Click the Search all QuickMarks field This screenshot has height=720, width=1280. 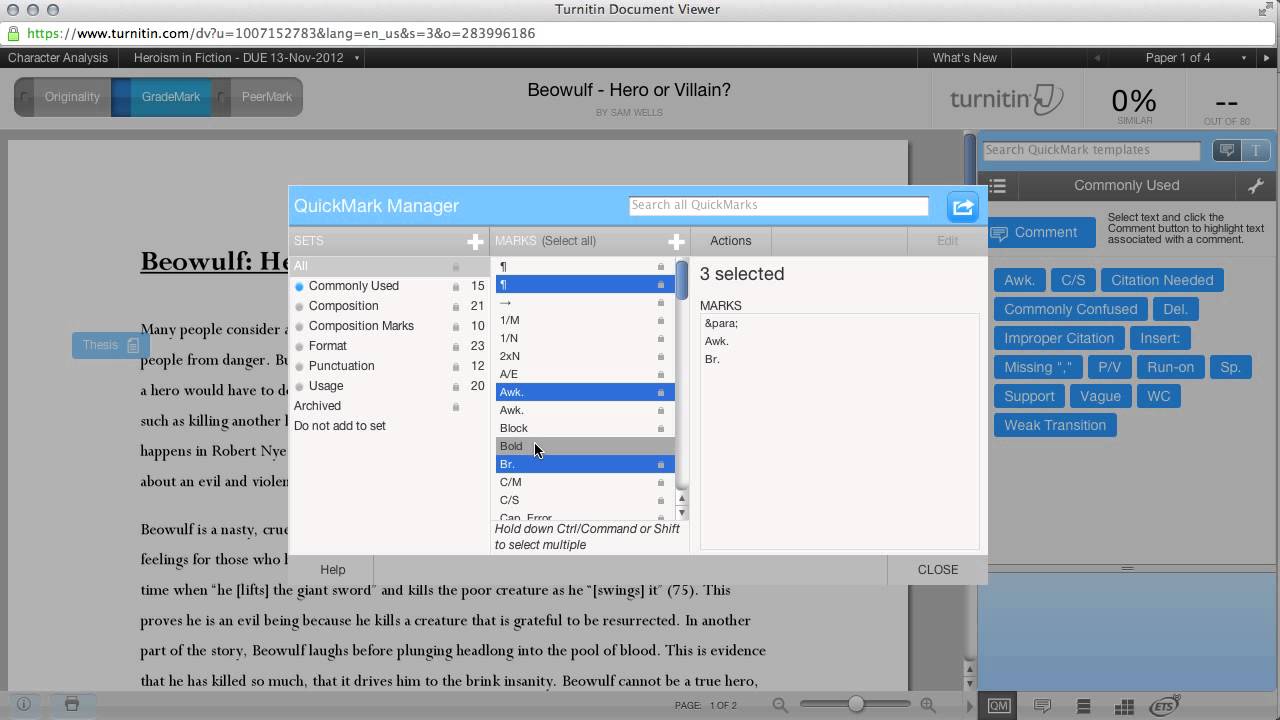coord(779,205)
